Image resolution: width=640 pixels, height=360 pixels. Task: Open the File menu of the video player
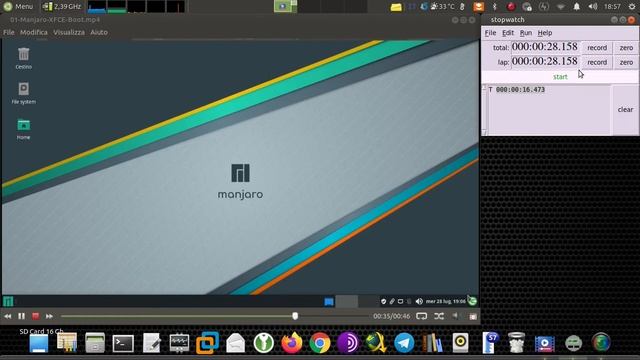click(9, 32)
